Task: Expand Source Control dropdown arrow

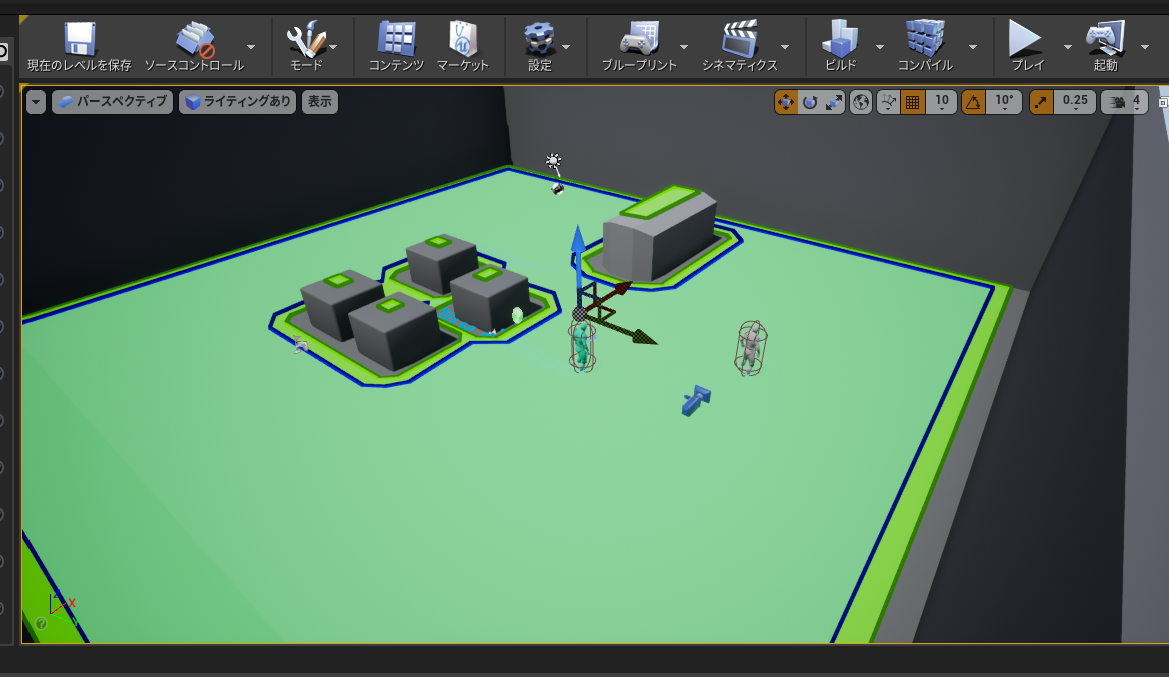Action: (251, 47)
